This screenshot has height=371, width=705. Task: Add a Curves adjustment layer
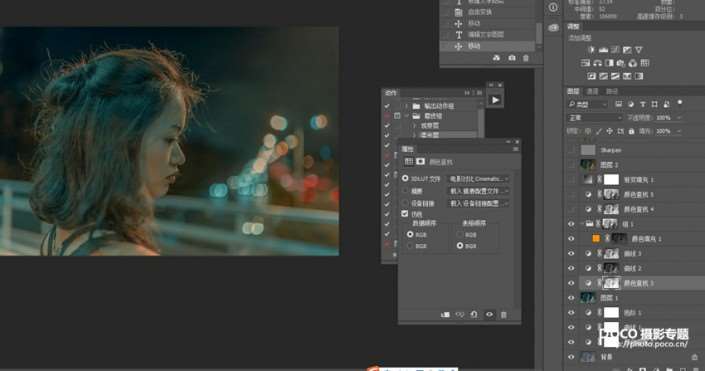(x=616, y=50)
